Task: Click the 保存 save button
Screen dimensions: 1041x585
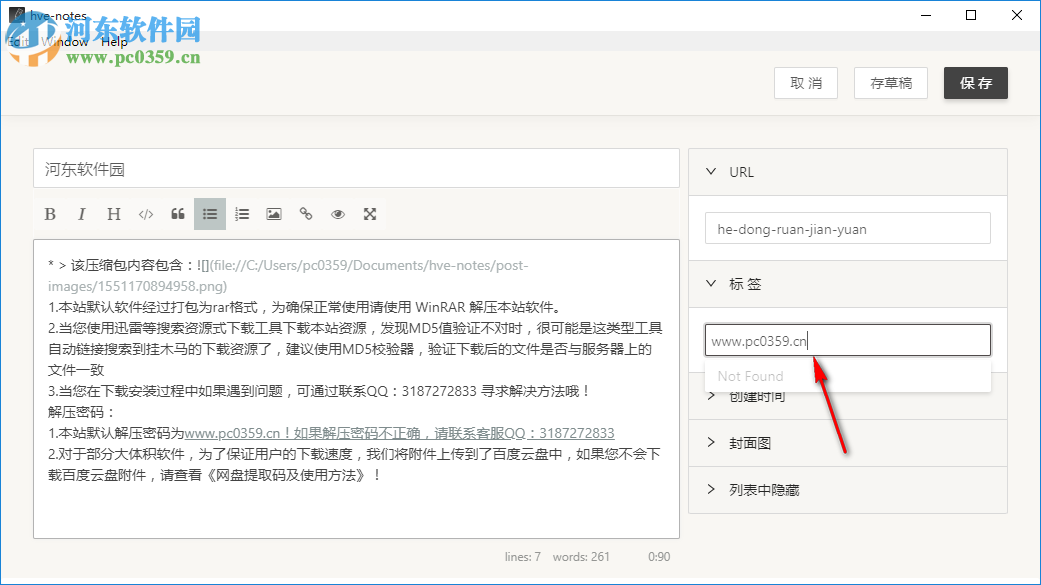Action: point(976,83)
